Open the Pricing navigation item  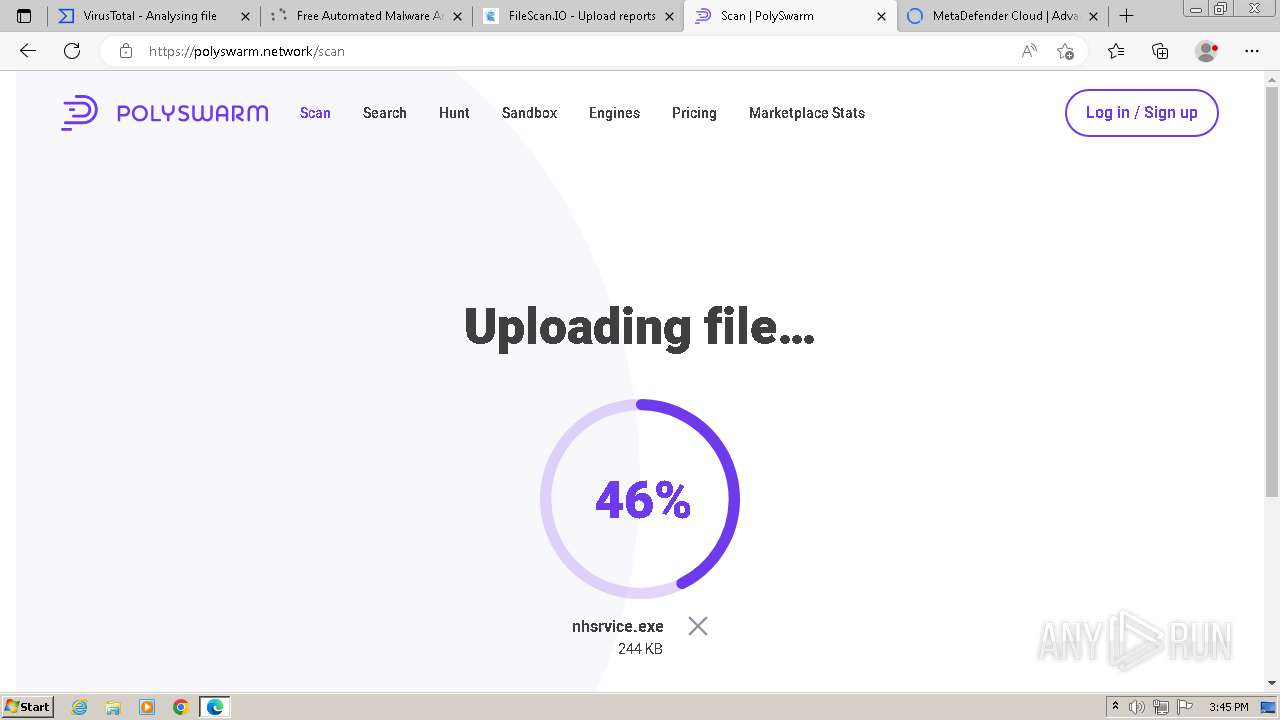694,113
